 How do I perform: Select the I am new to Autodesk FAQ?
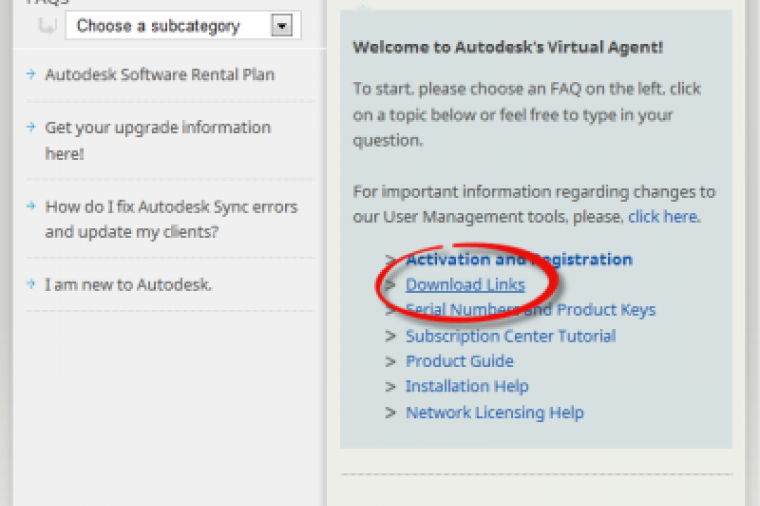pos(128,285)
